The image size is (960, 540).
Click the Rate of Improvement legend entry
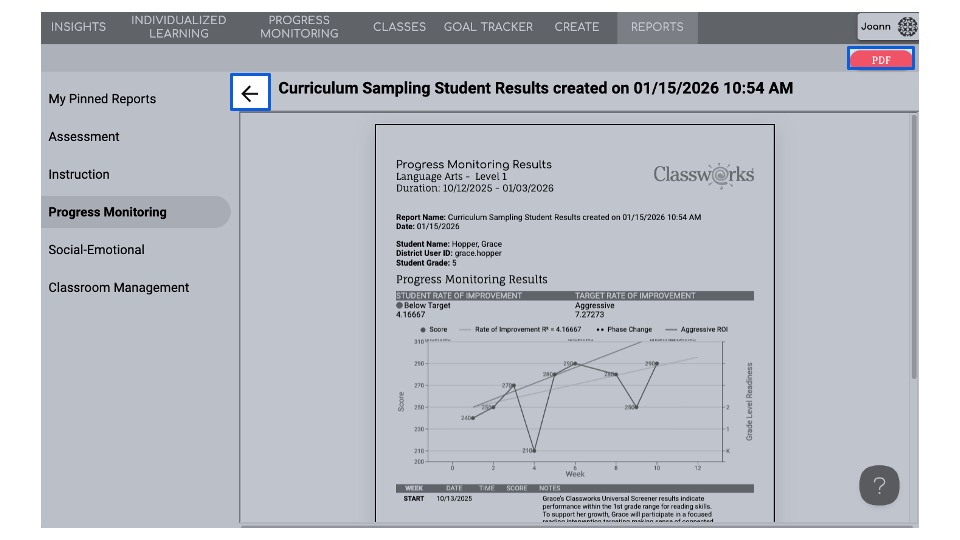click(x=520, y=329)
